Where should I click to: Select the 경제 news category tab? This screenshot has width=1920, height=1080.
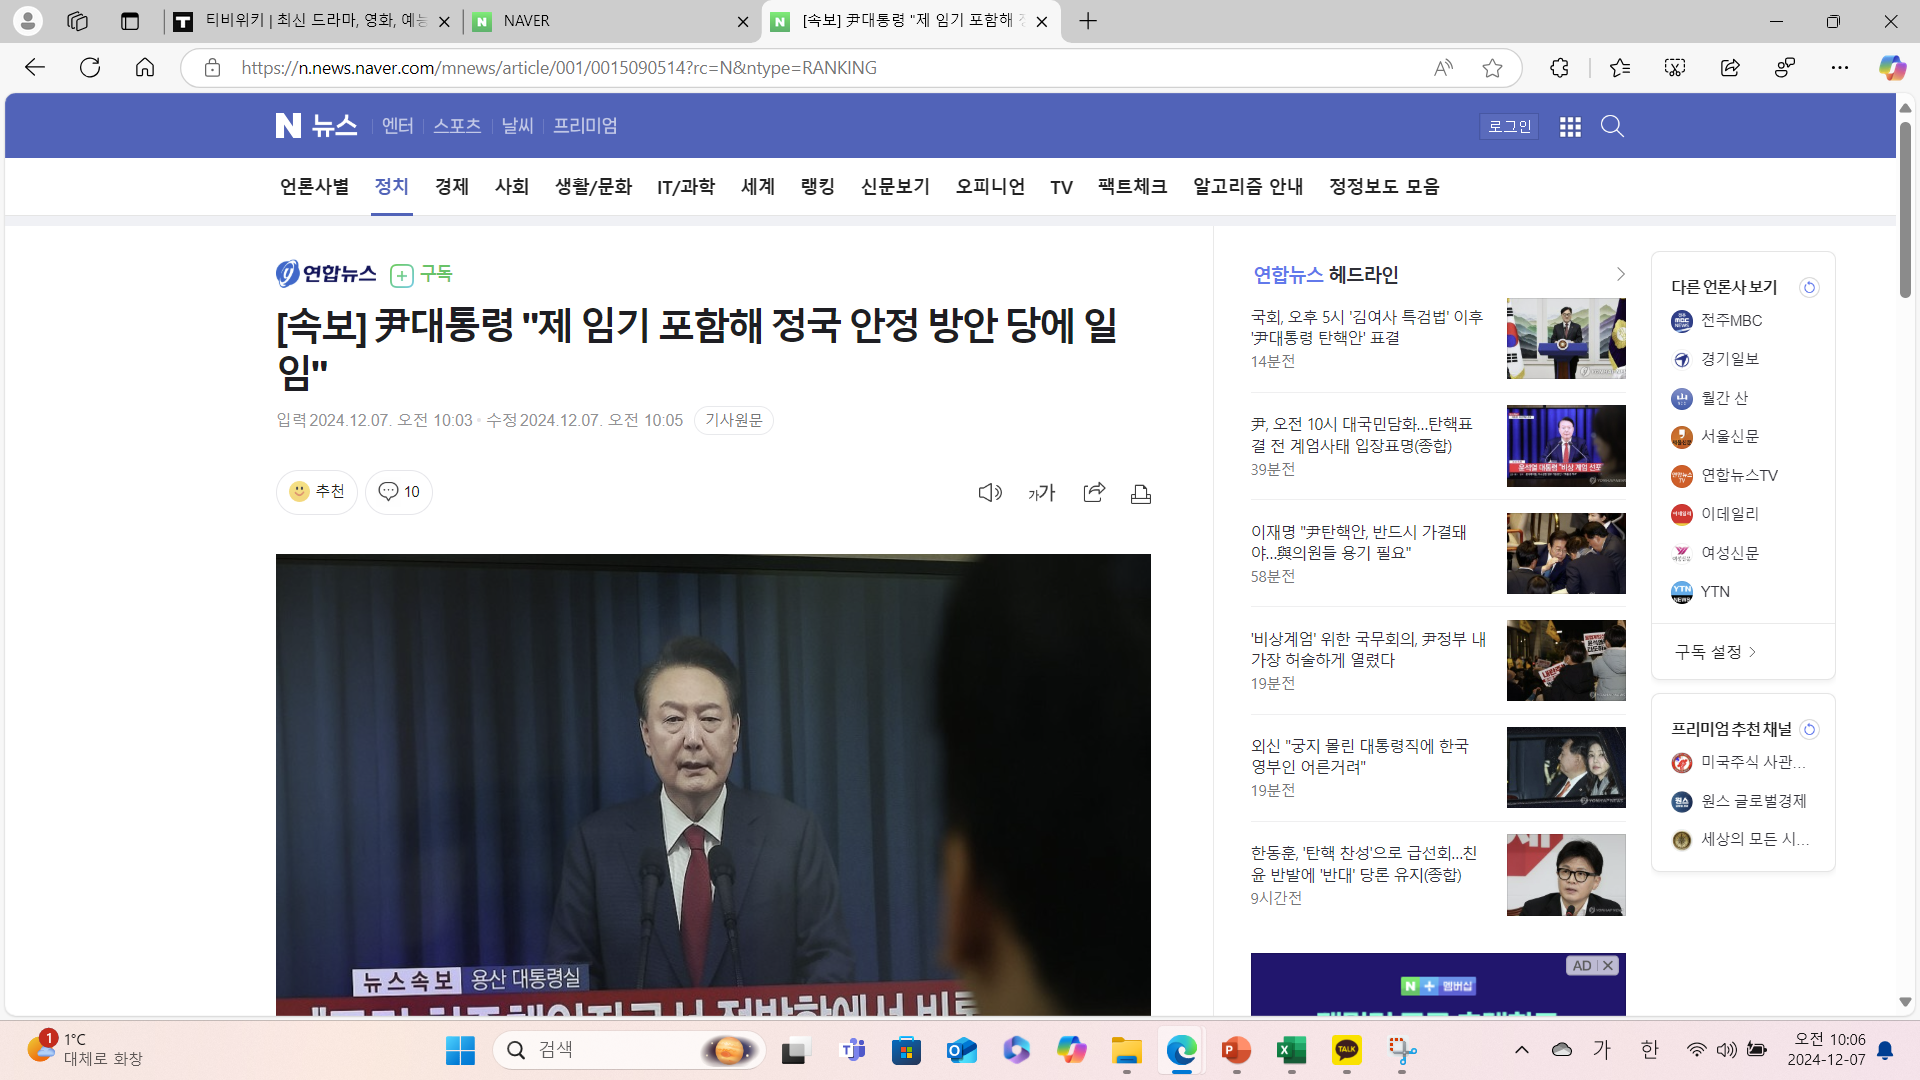tap(451, 187)
